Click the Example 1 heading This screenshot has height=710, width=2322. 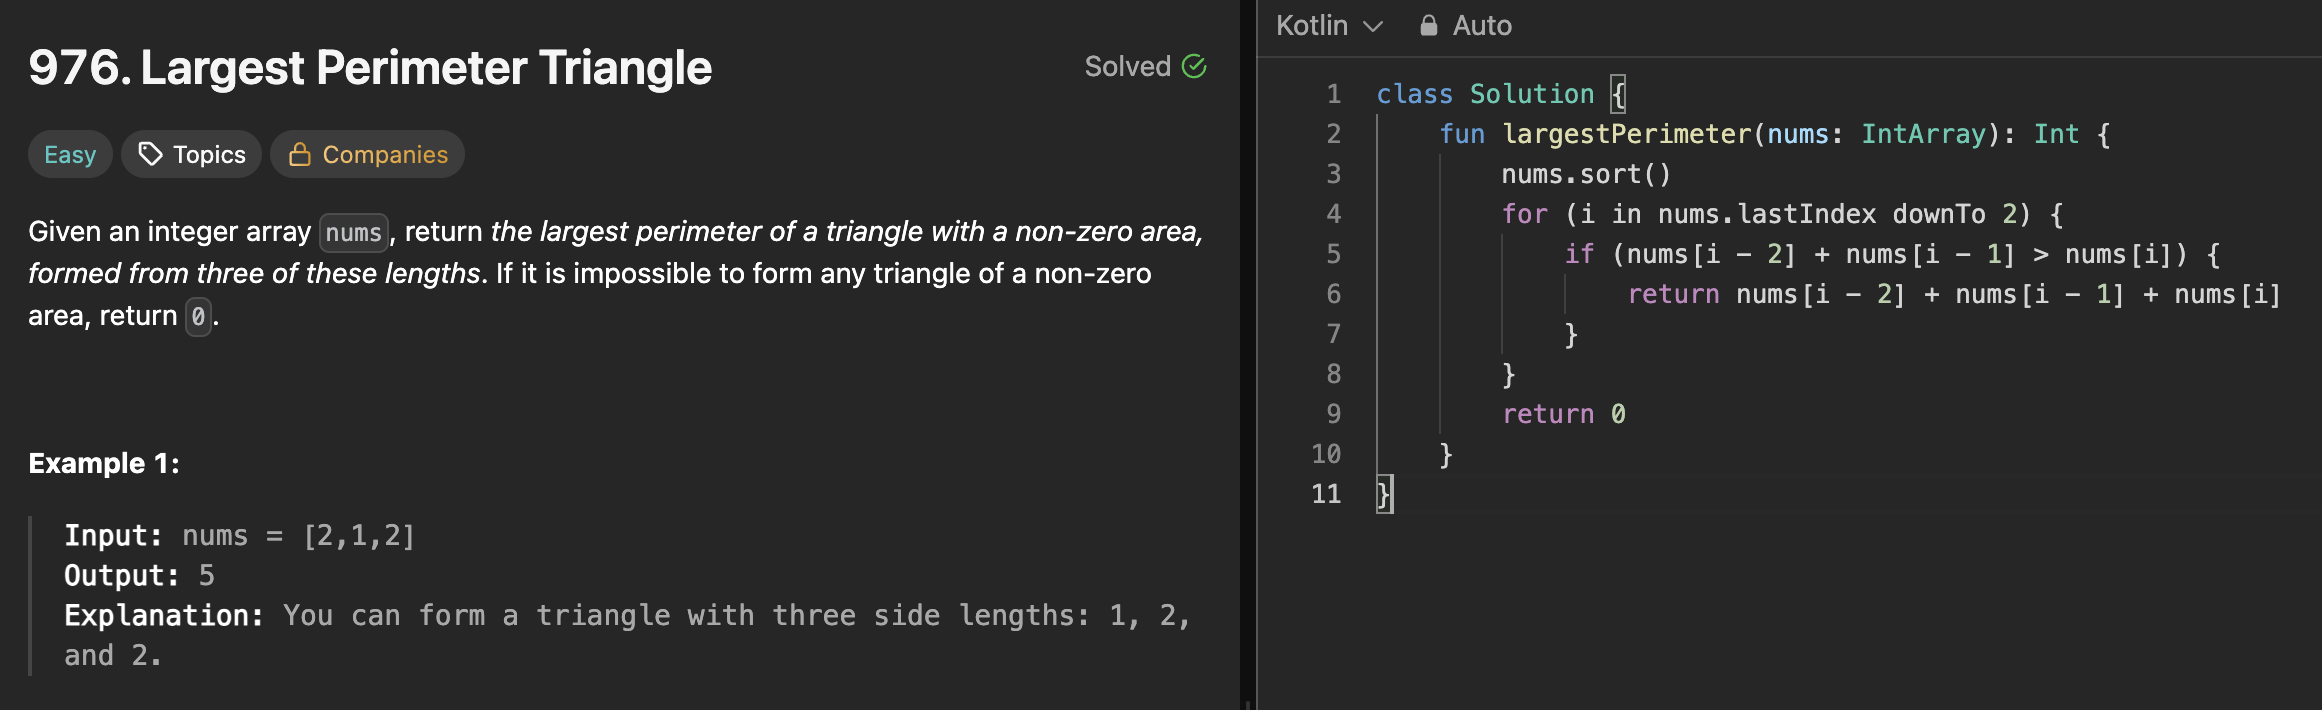tap(104, 463)
